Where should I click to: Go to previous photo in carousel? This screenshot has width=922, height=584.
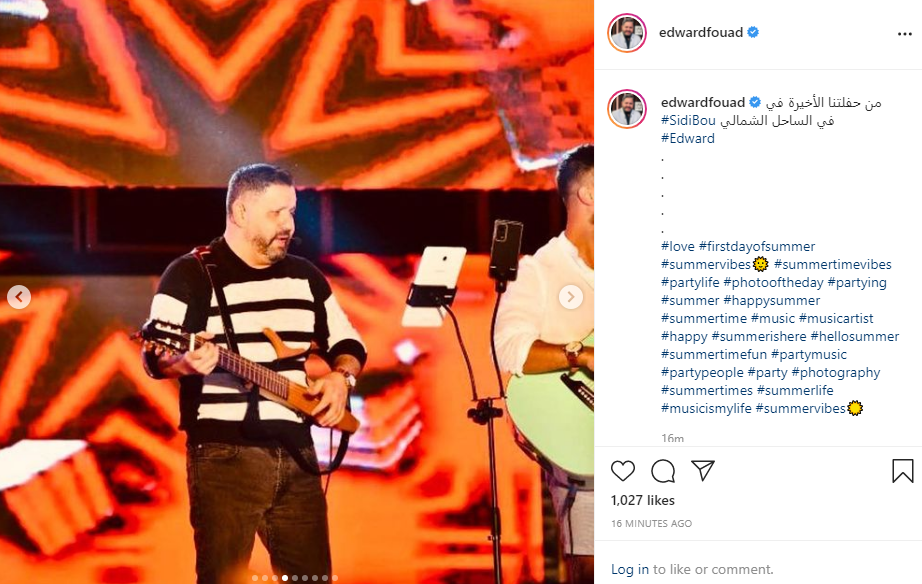coord(19,296)
